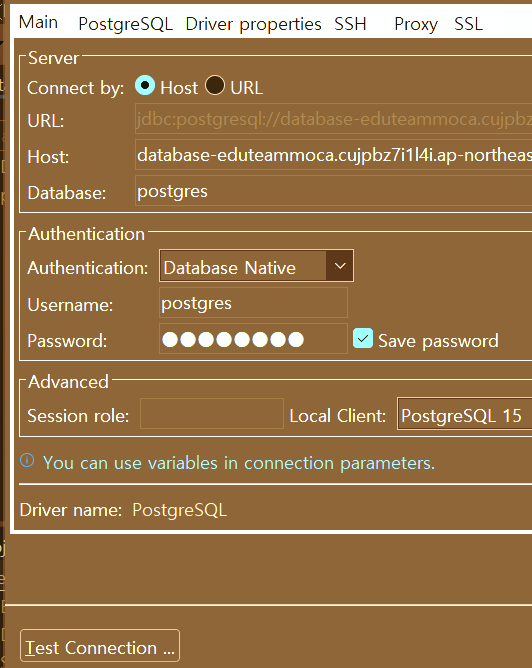Click the Connect by label
Screen dimensions: 532x668
[x=75, y=88]
